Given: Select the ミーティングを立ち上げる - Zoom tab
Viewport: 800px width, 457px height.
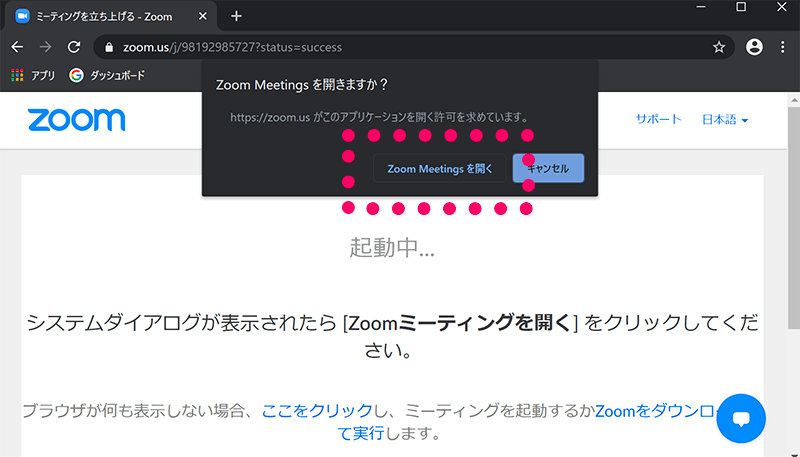Looking at the screenshot, I should click(110, 16).
